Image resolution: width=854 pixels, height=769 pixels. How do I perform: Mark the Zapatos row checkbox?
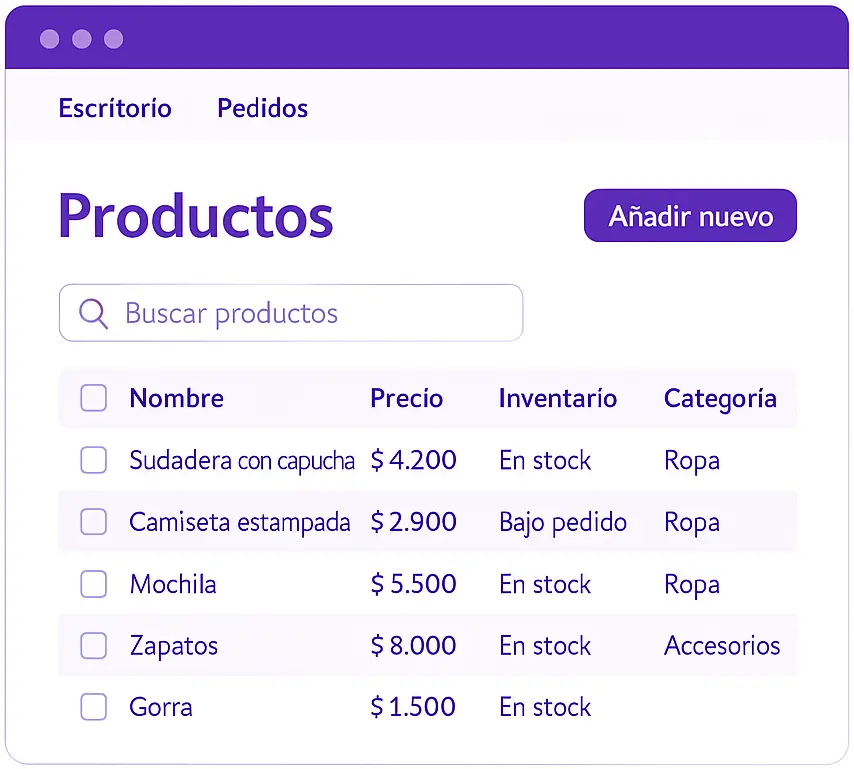tap(93, 646)
